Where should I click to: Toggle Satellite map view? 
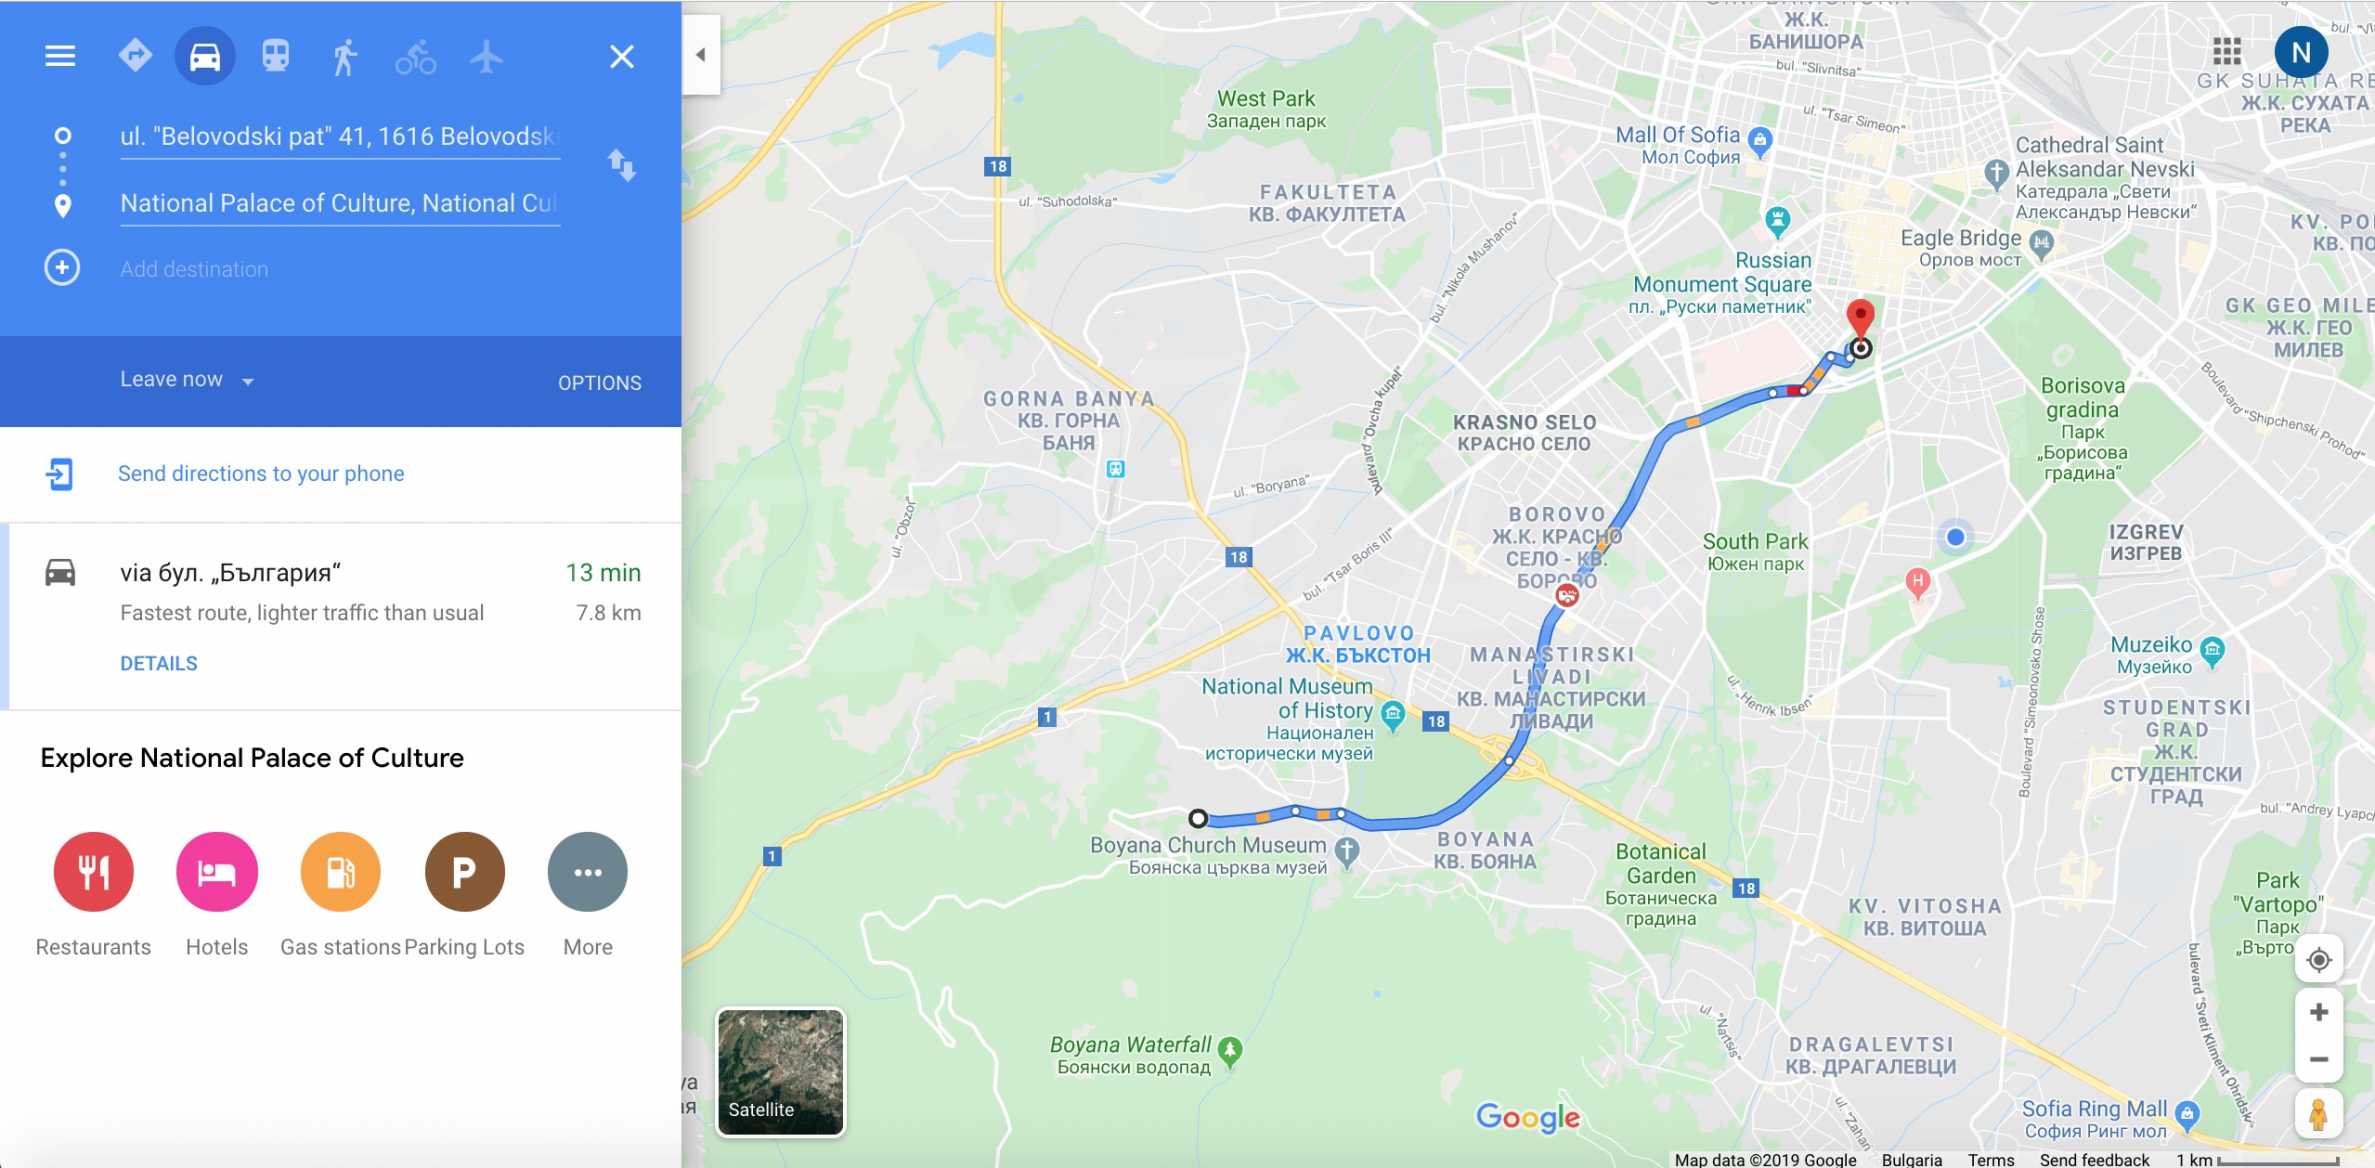tap(781, 1072)
